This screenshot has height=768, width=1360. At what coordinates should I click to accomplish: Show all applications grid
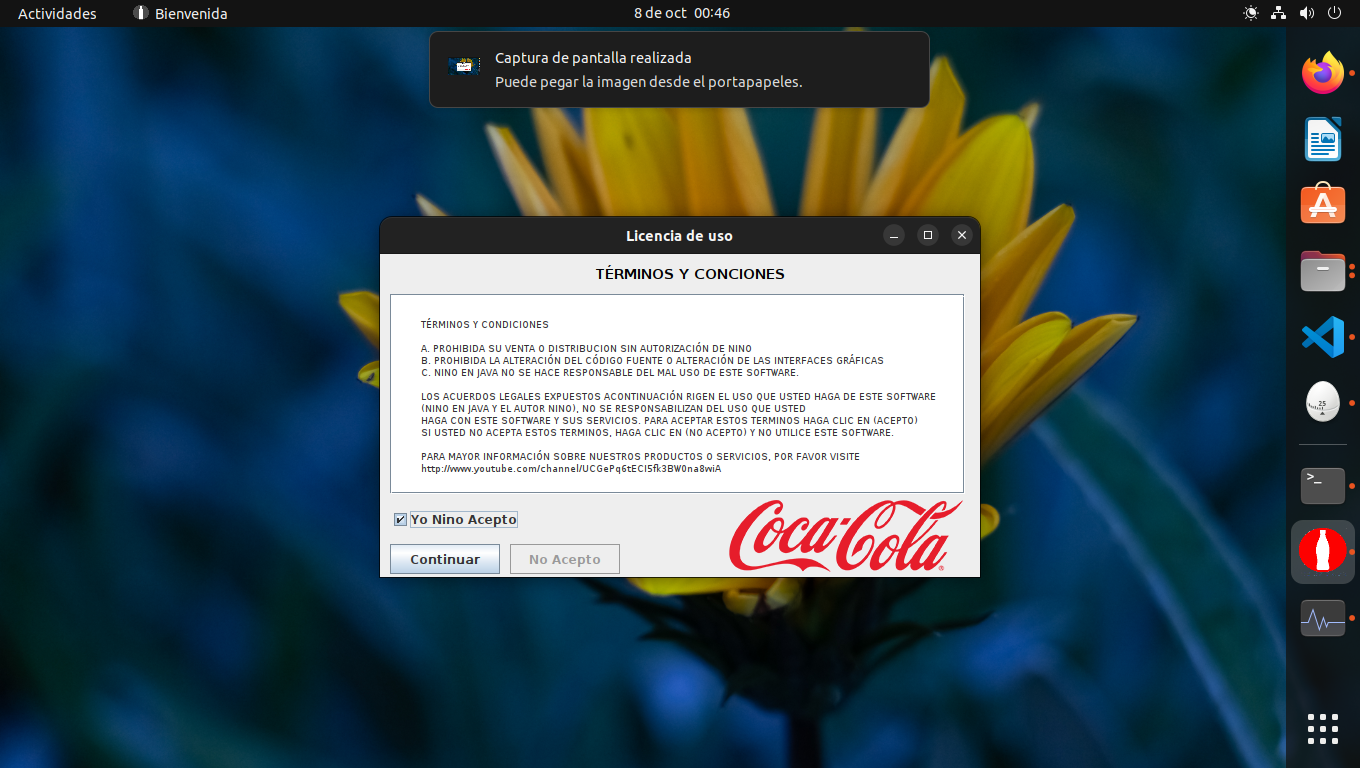[x=1322, y=728]
